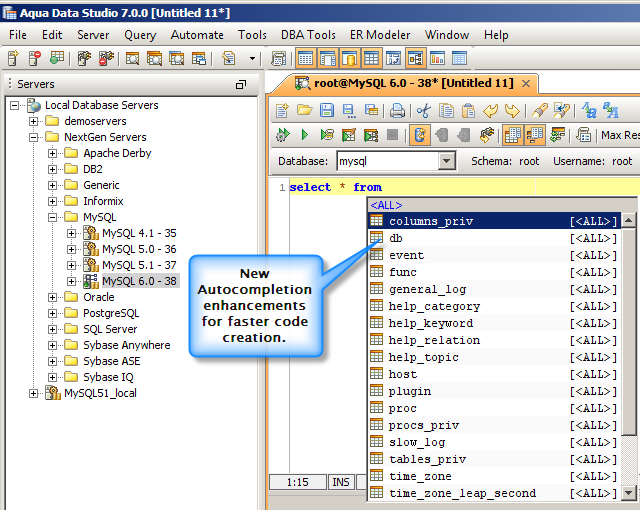
Task: Click the Save As floppy icon with dots
Action: [349, 111]
